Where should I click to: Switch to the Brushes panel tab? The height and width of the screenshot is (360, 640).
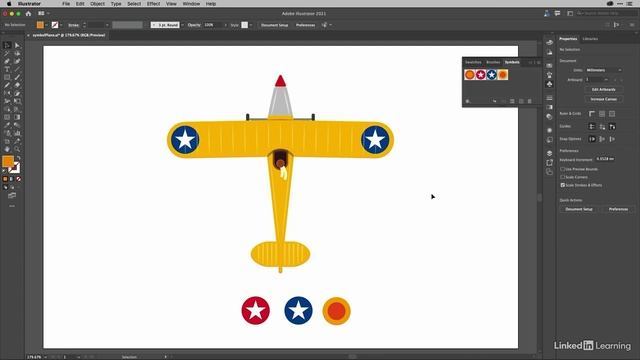(493, 62)
